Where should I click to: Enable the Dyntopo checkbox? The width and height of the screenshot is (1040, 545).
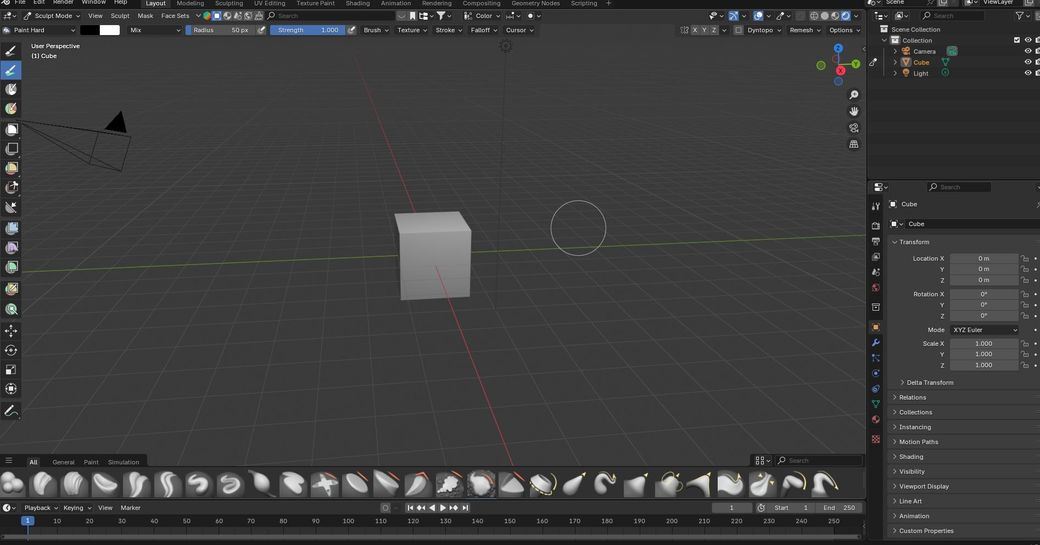[740, 30]
